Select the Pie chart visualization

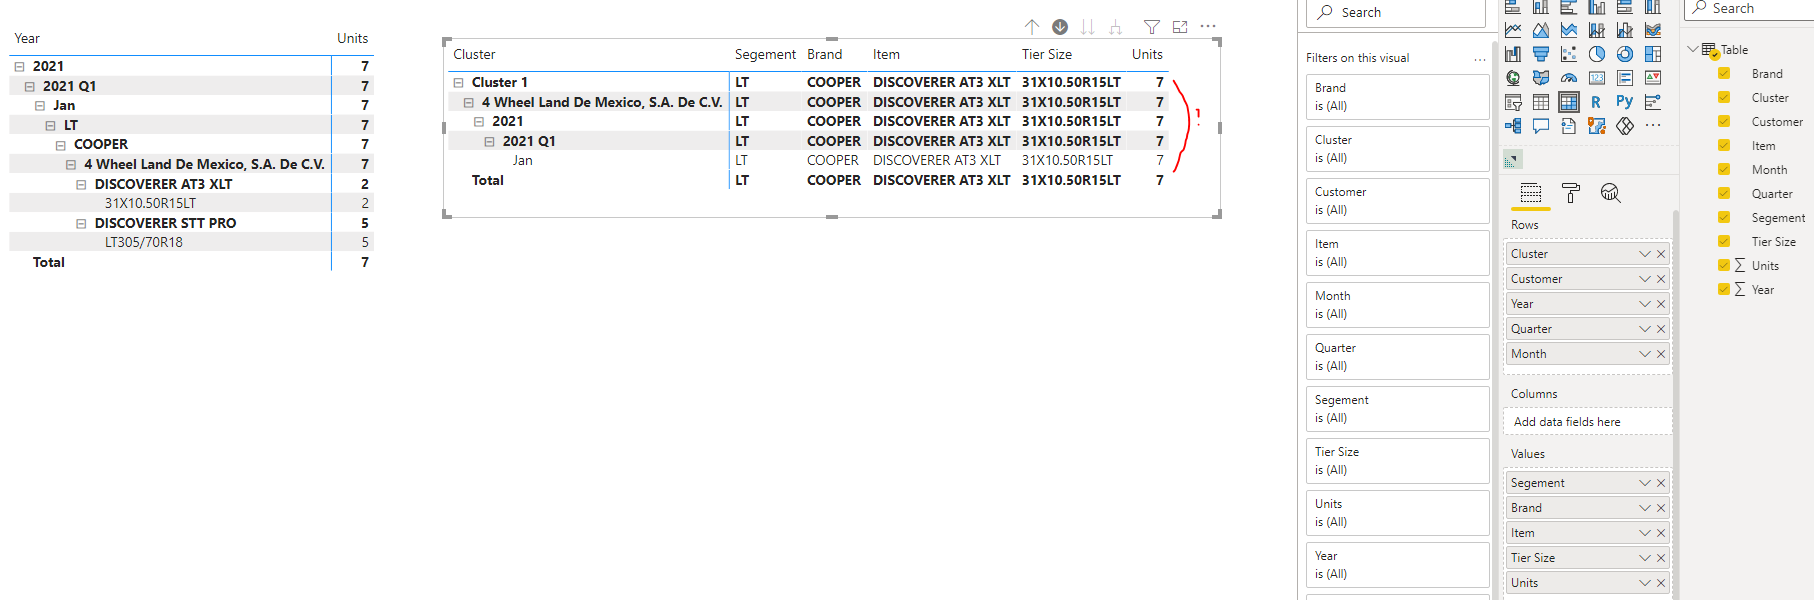(x=1597, y=54)
